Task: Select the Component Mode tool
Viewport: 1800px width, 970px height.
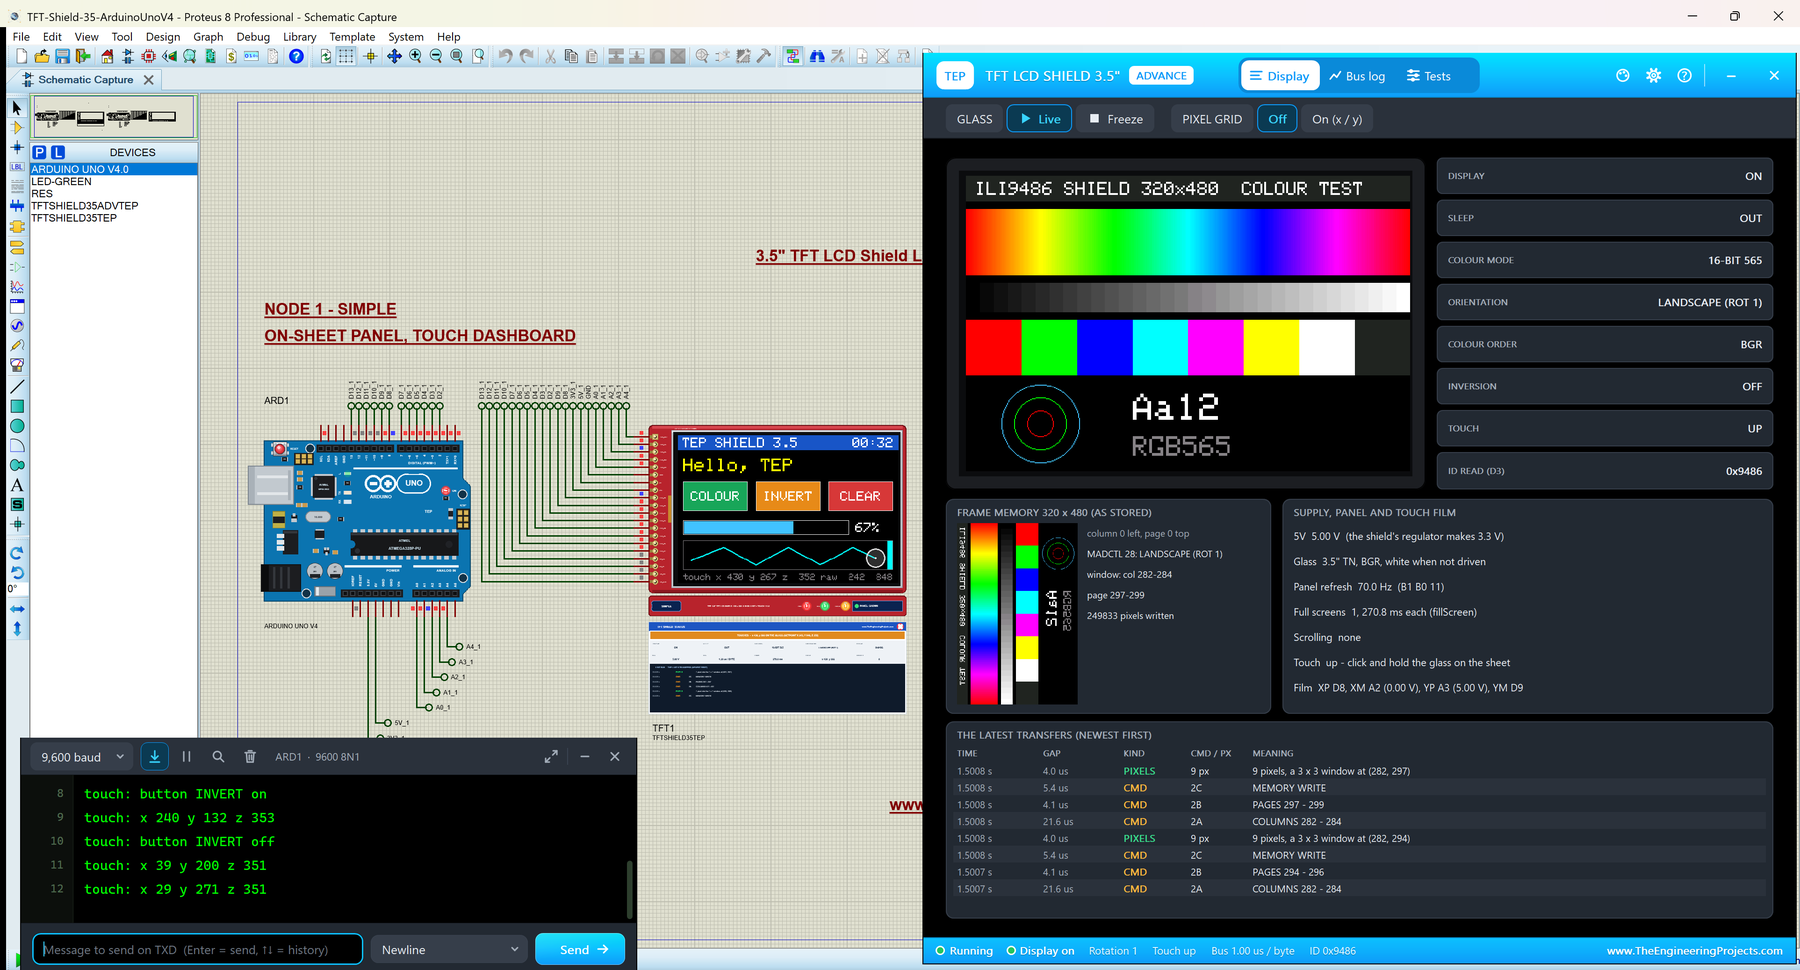Action: (x=17, y=128)
